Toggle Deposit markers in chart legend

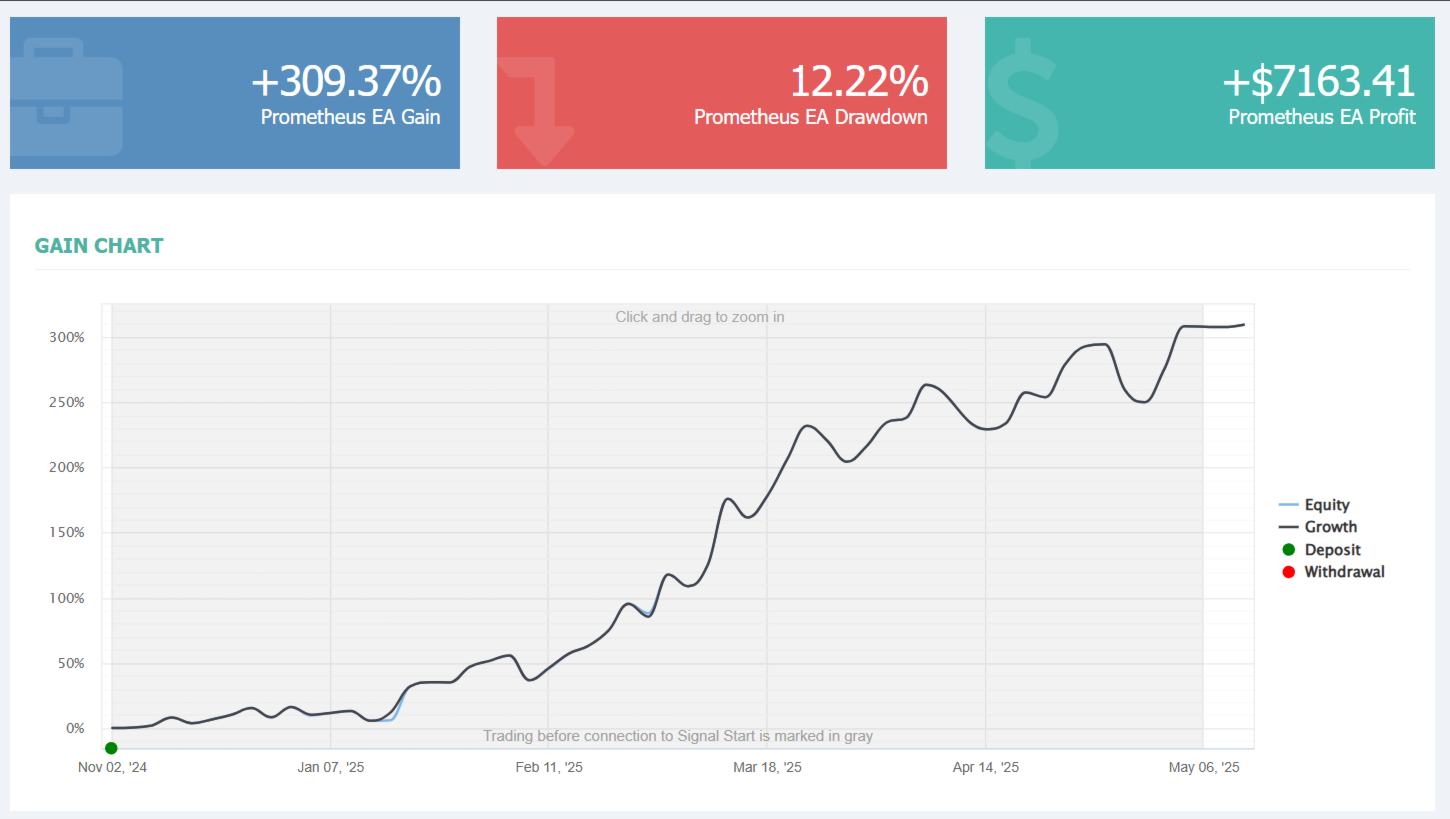1321,549
